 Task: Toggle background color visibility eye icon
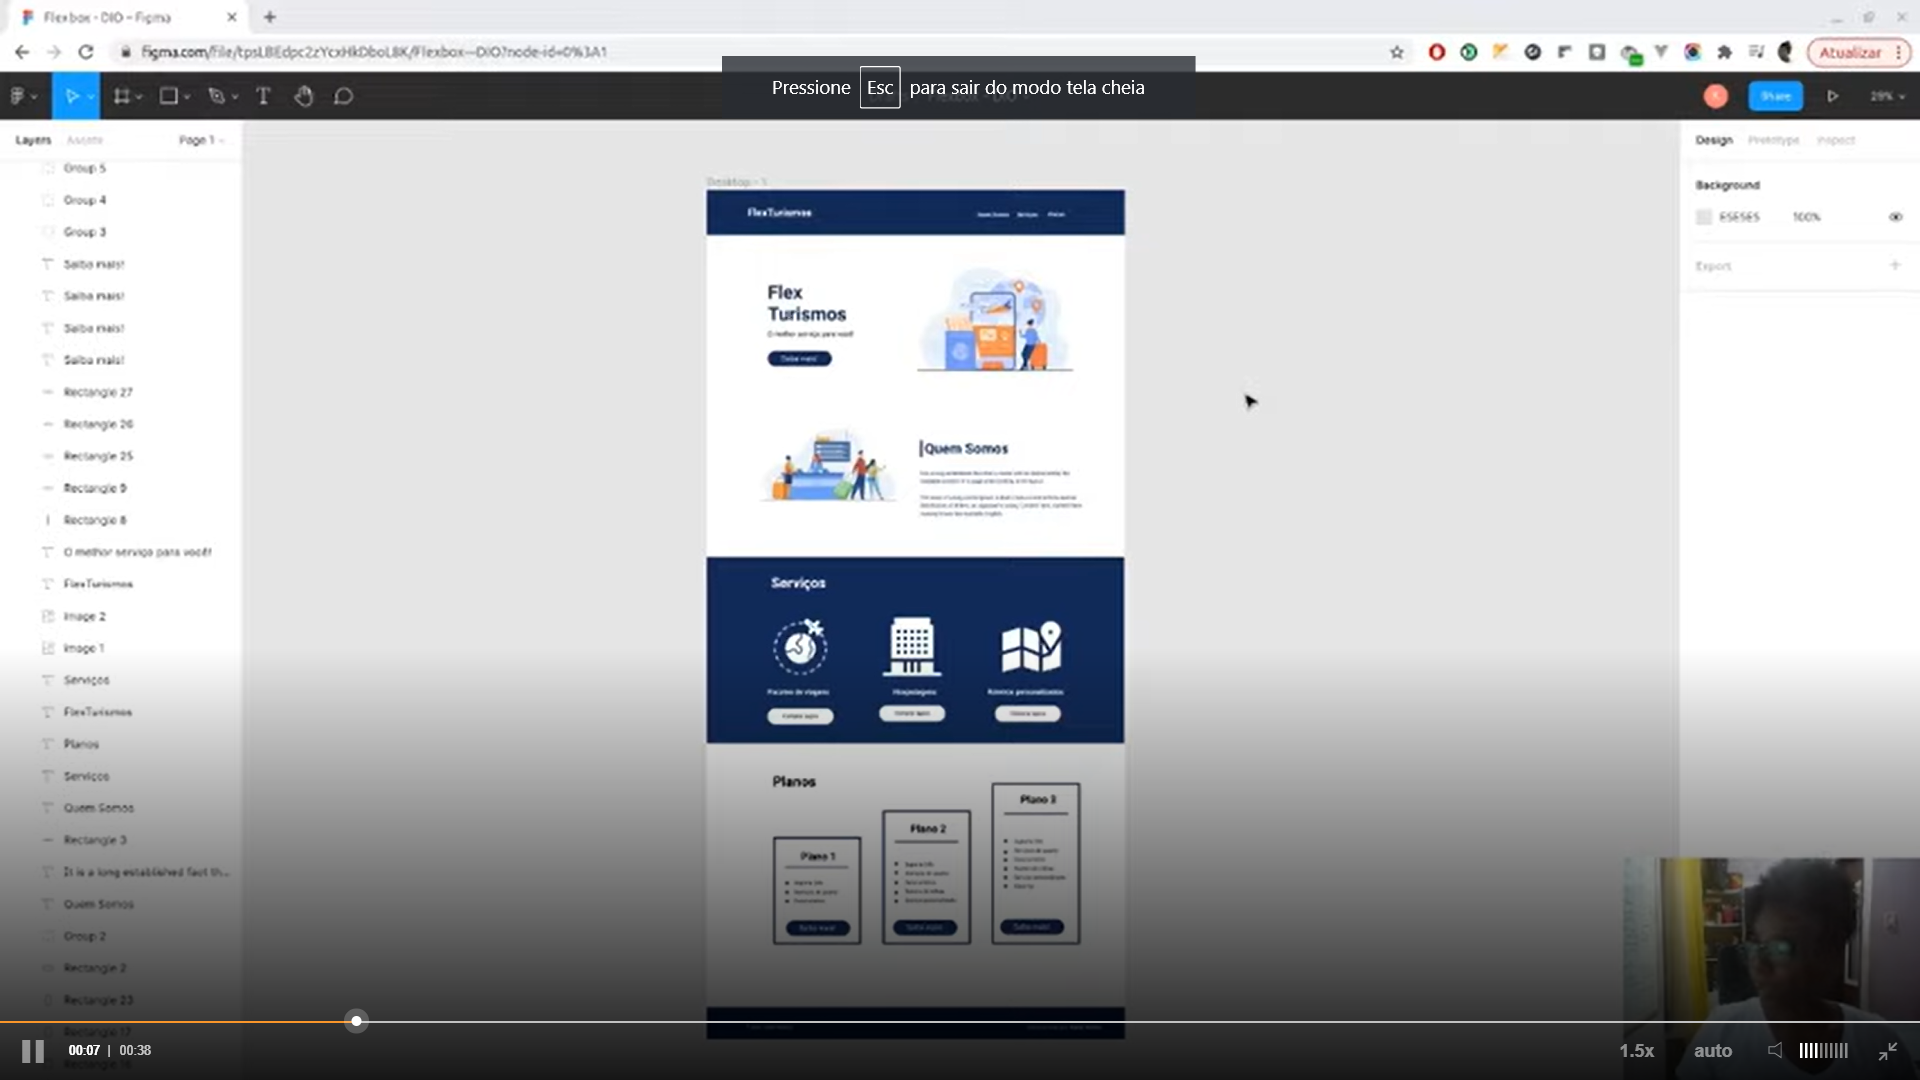pyautogui.click(x=1895, y=217)
